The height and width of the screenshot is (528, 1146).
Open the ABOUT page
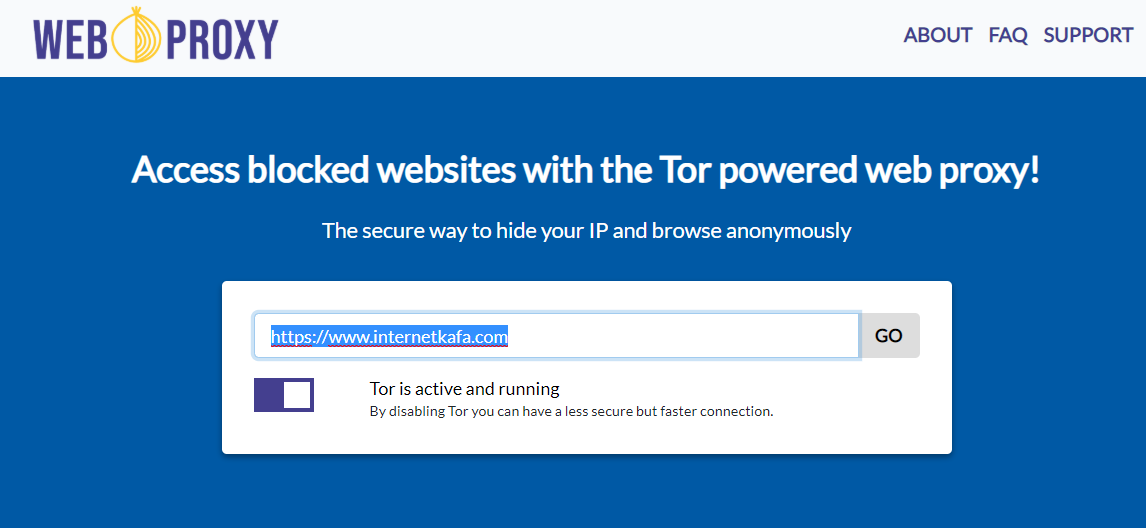(x=938, y=35)
